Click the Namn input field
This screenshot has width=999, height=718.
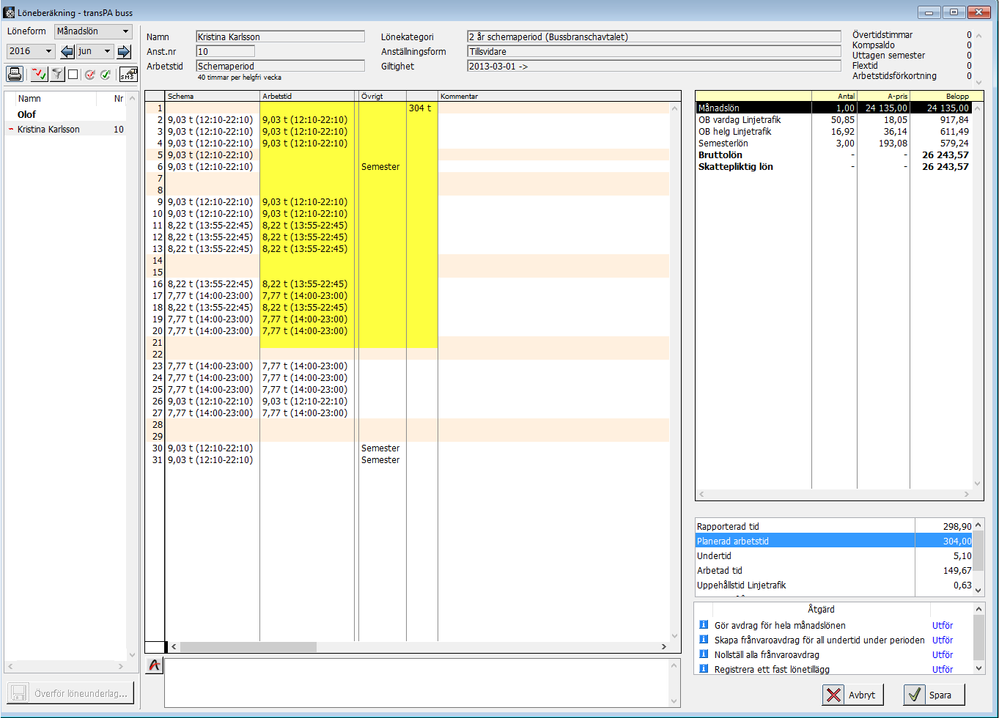280,37
